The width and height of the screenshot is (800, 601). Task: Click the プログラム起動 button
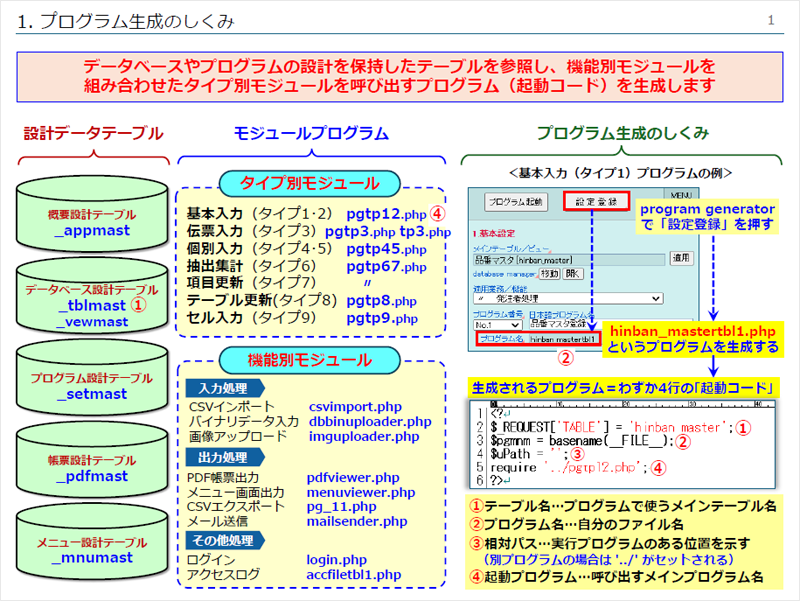pos(515,202)
